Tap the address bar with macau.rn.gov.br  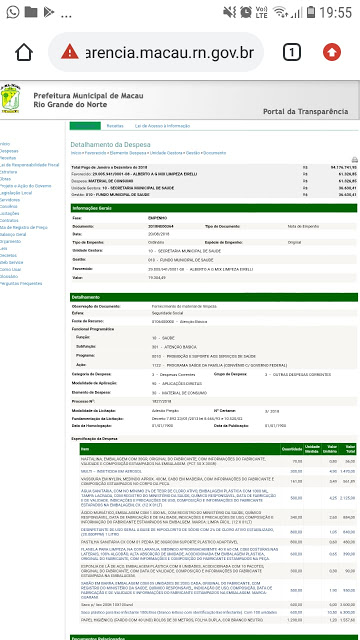point(156,52)
